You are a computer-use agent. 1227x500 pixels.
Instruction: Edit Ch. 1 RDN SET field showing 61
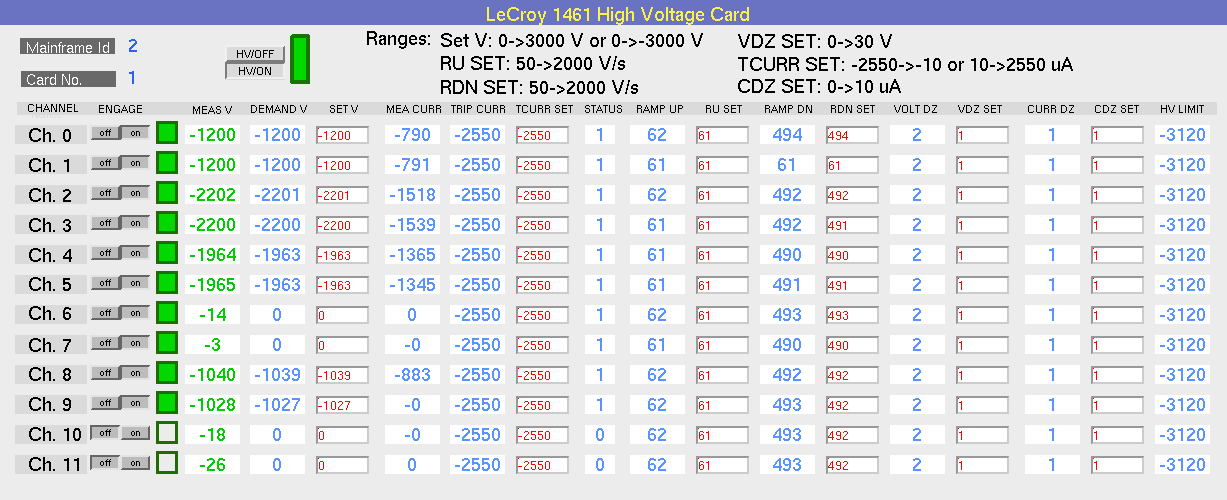pos(851,165)
